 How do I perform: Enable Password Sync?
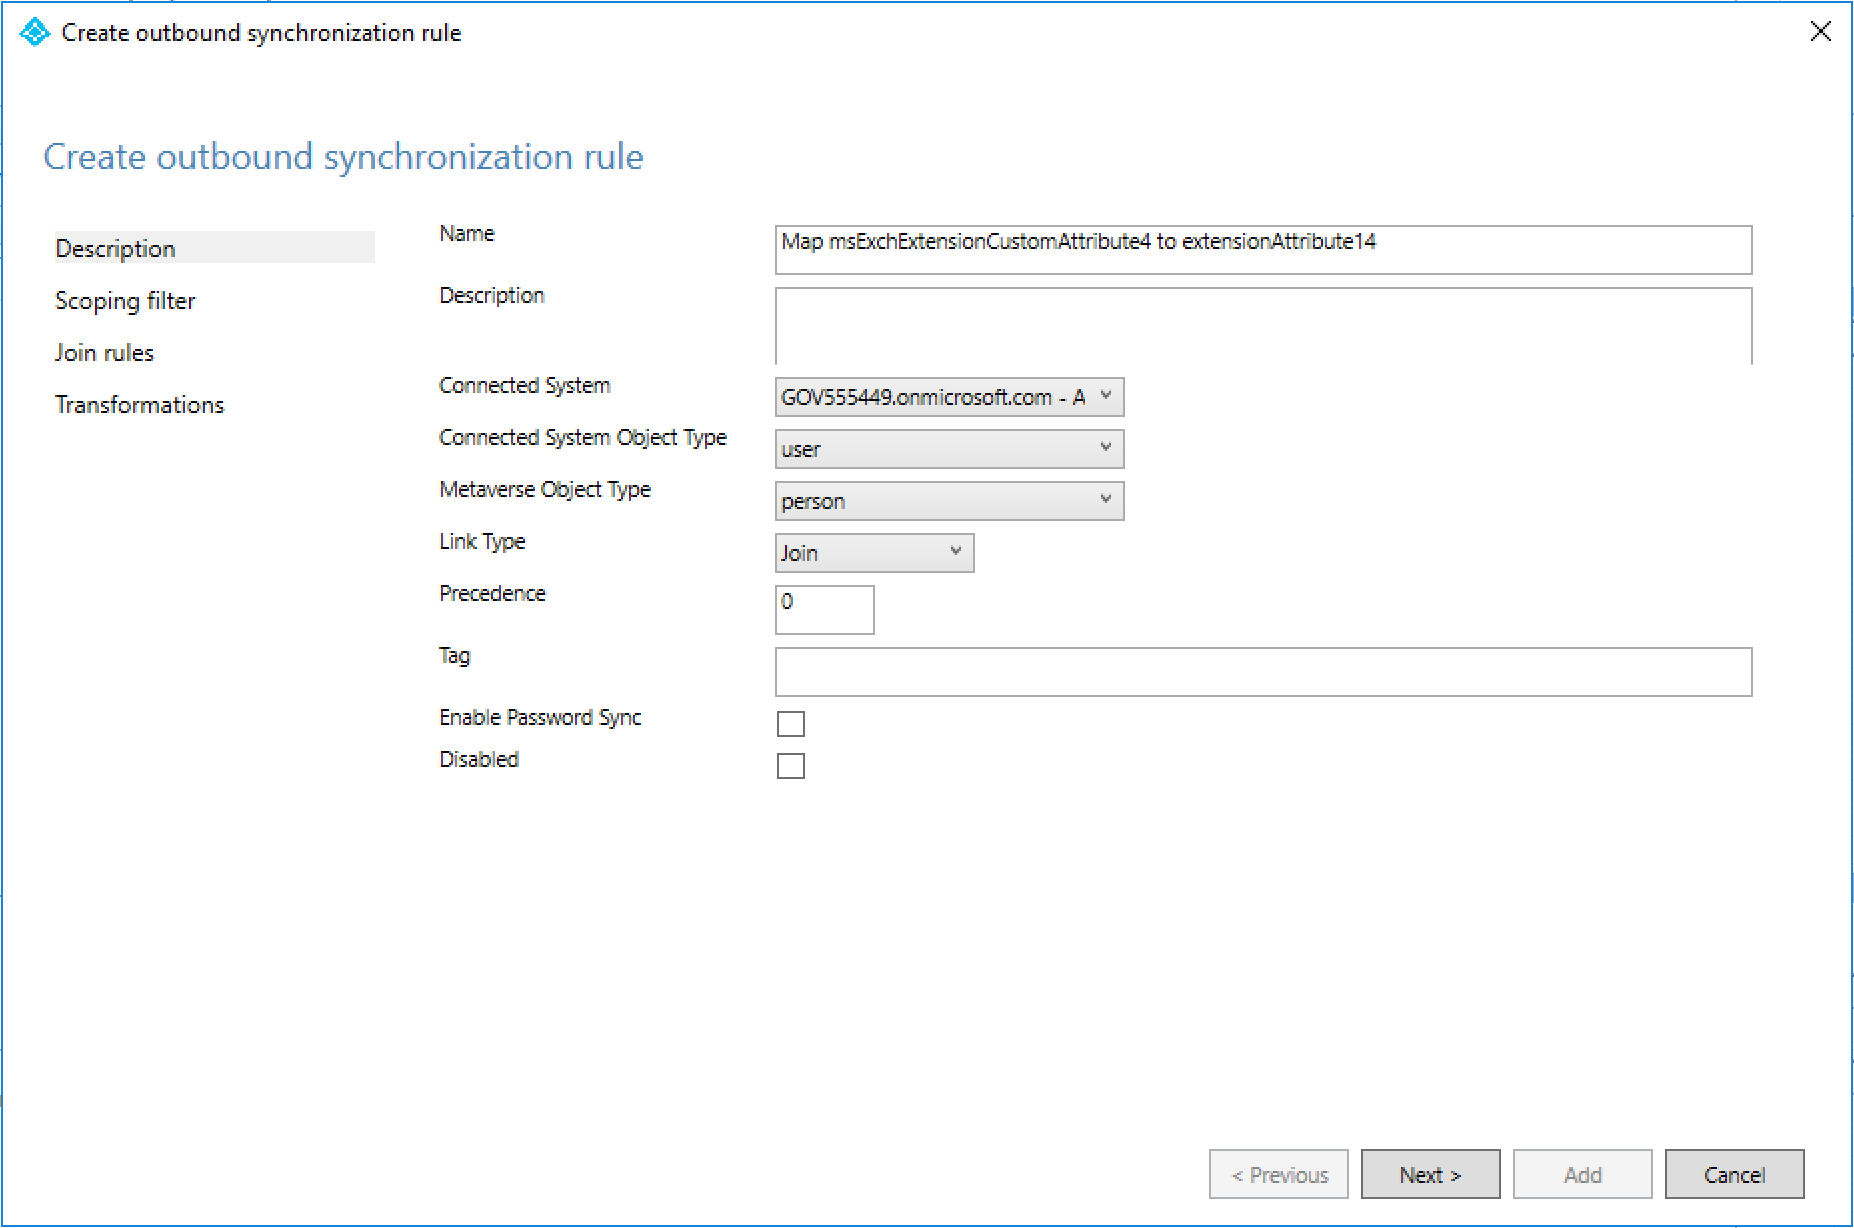coord(790,723)
